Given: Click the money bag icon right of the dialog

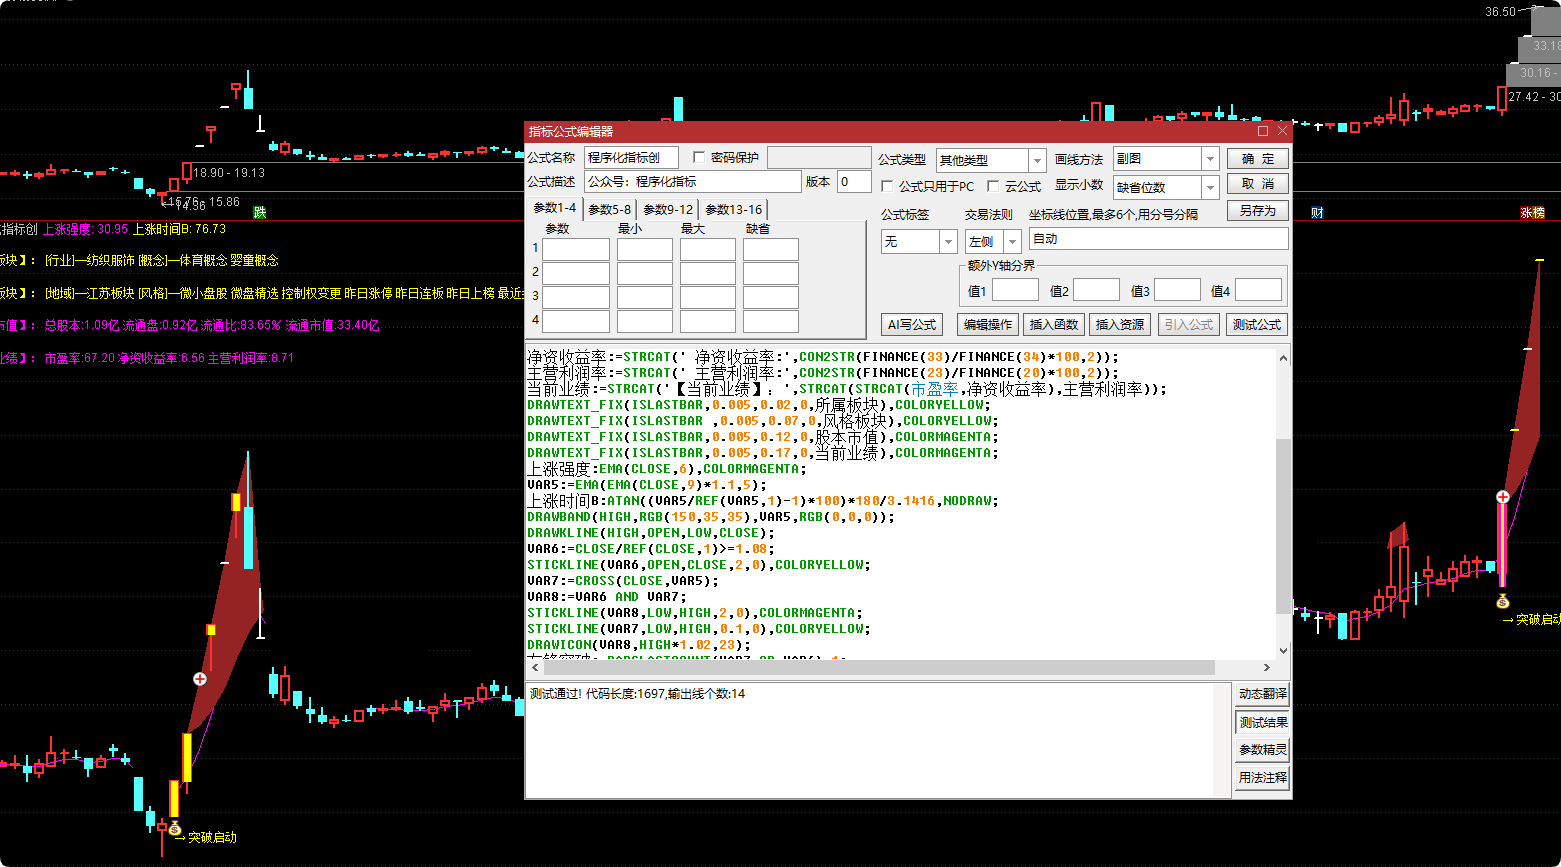Looking at the screenshot, I should tap(1502, 602).
